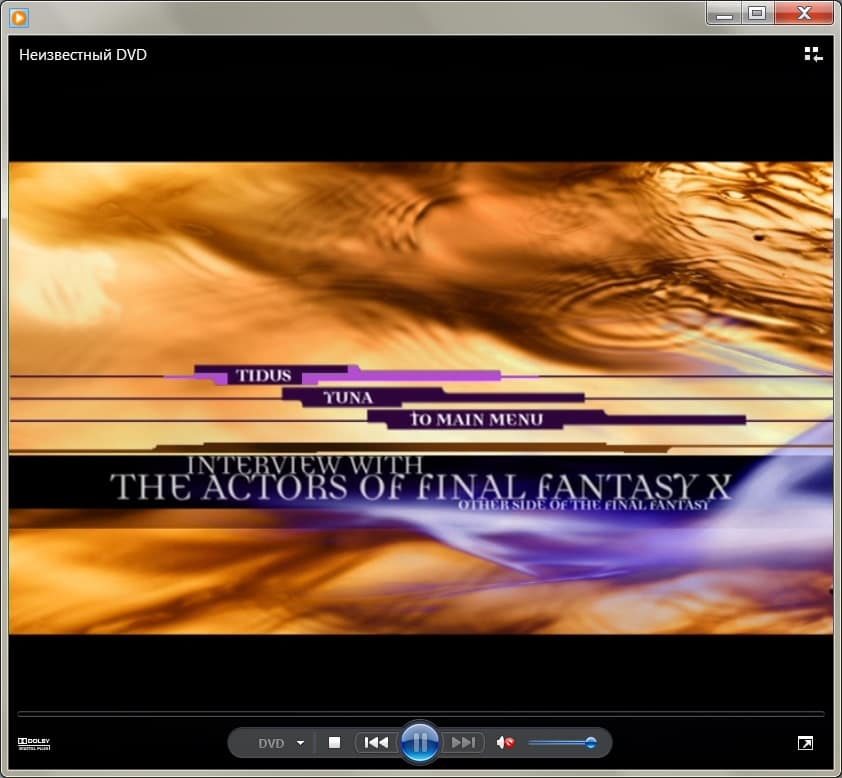Viewport: 842px width, 778px height.
Task: Stop the DVD playback
Action: click(335, 743)
